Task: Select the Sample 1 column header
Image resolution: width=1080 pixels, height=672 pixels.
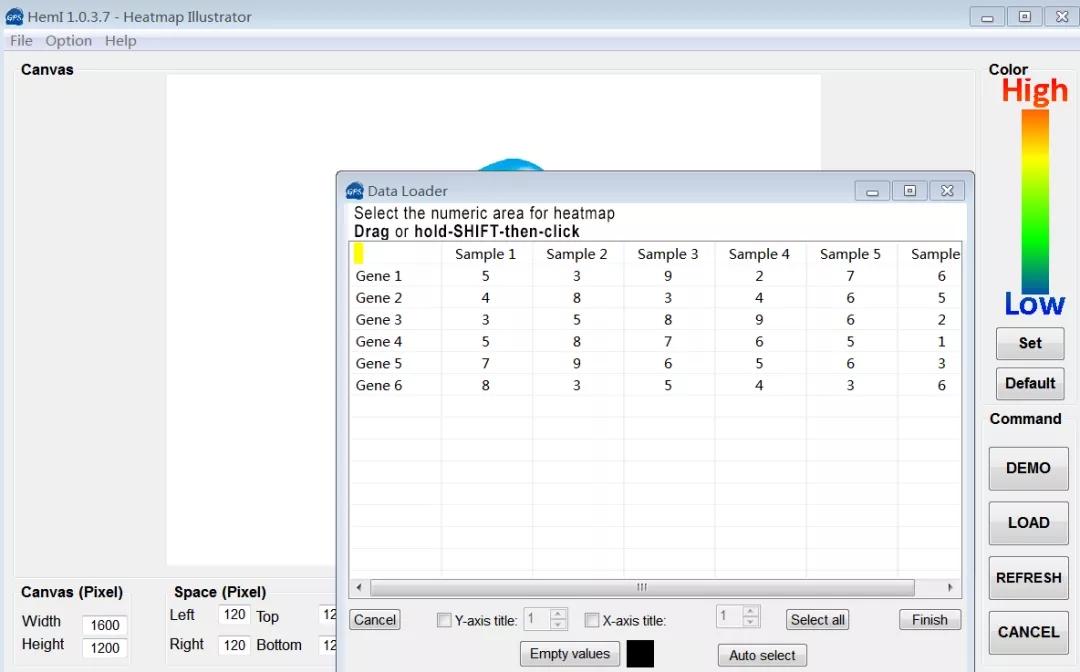Action: [486, 253]
